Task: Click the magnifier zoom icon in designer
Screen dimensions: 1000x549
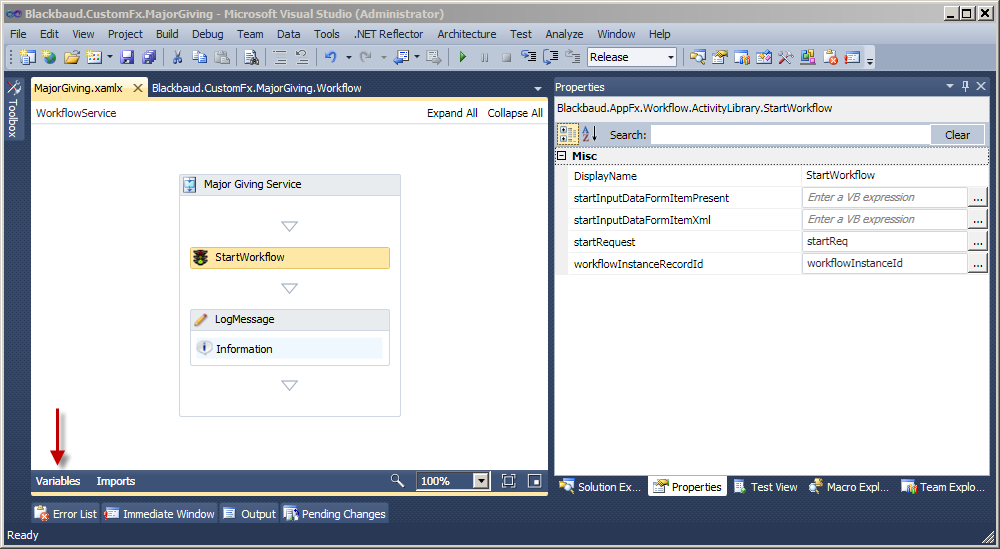Action: (398, 481)
